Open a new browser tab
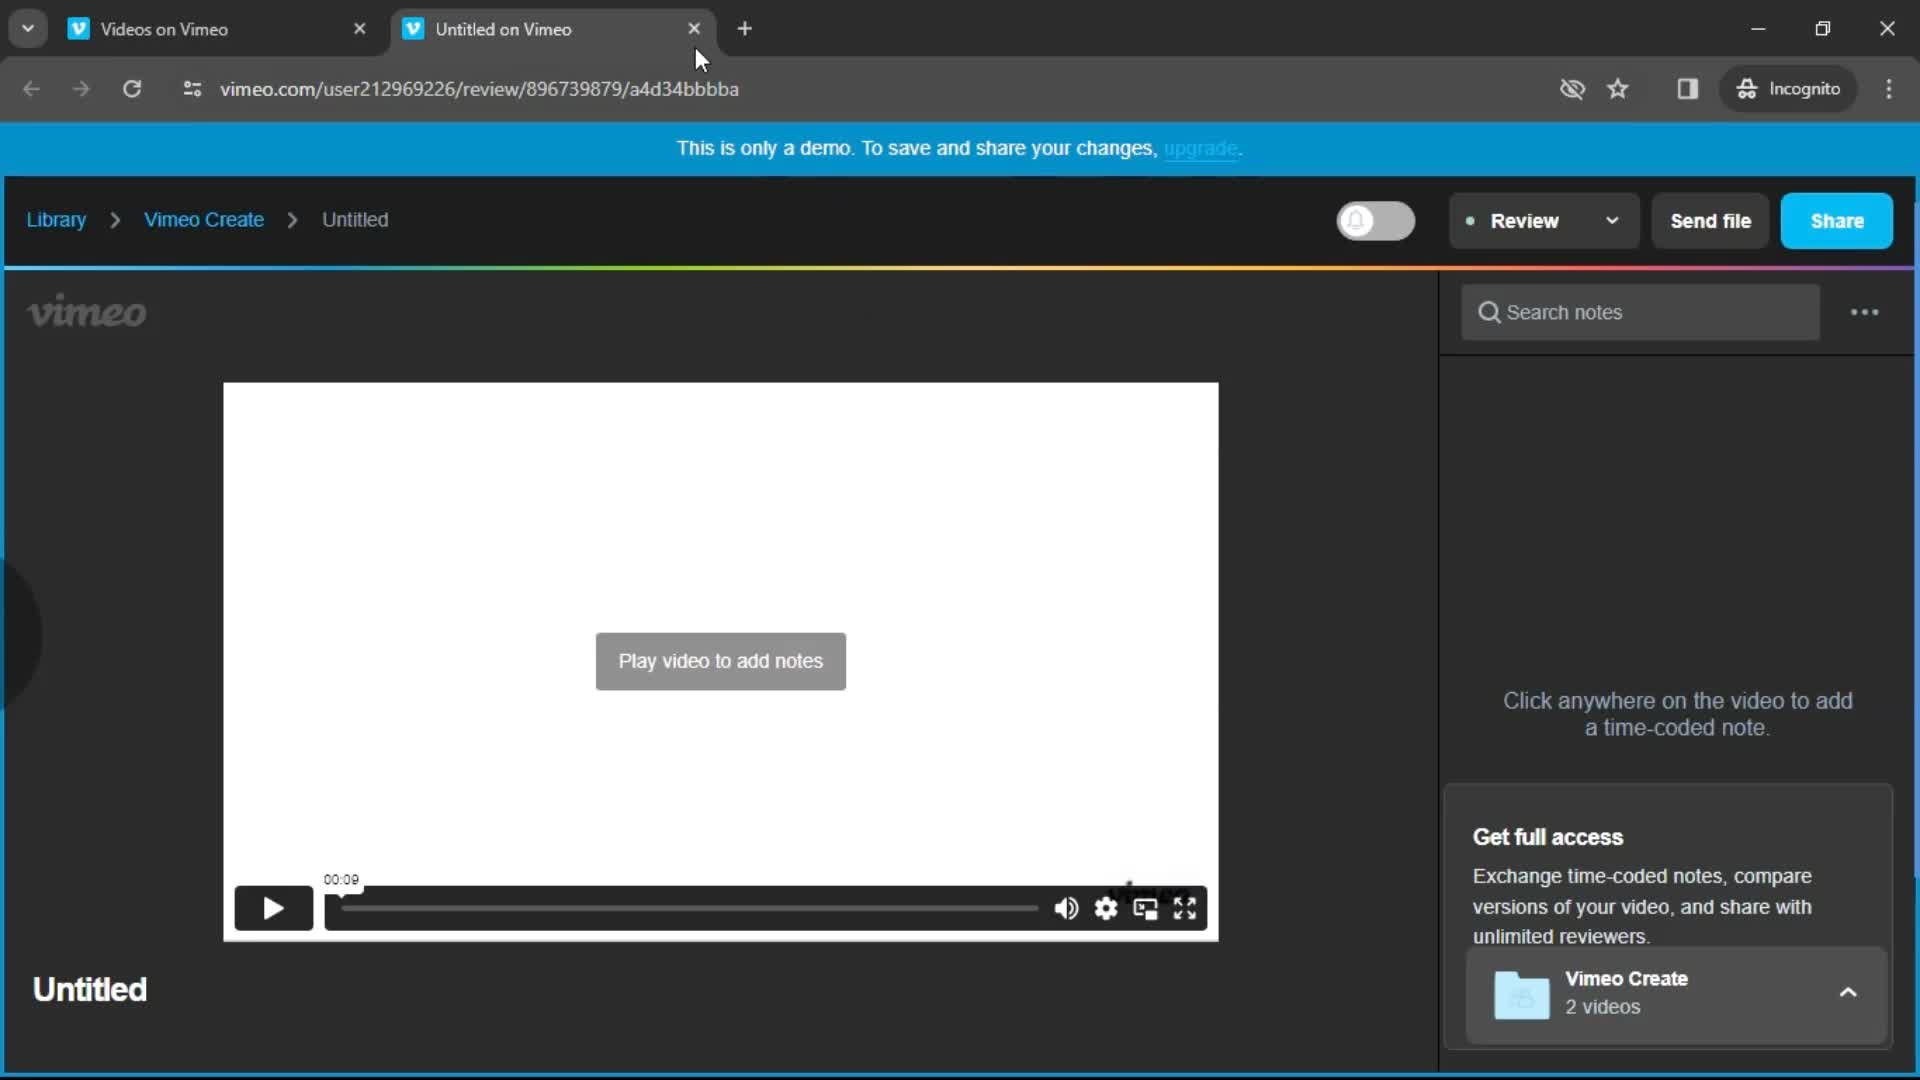This screenshot has height=1080, width=1920. 744,29
